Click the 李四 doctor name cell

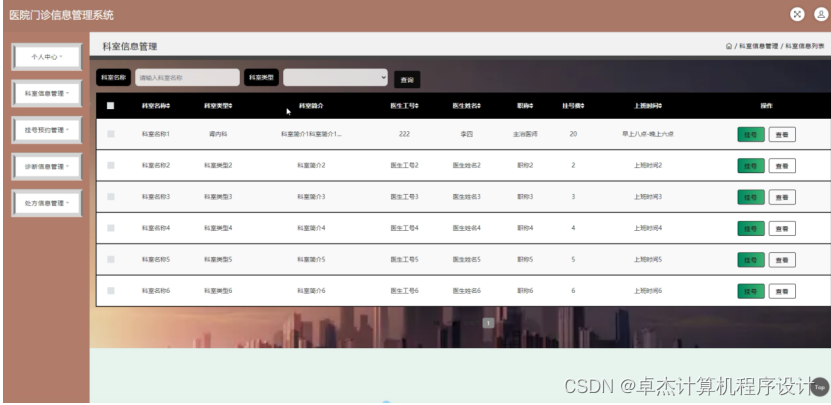(x=466, y=134)
